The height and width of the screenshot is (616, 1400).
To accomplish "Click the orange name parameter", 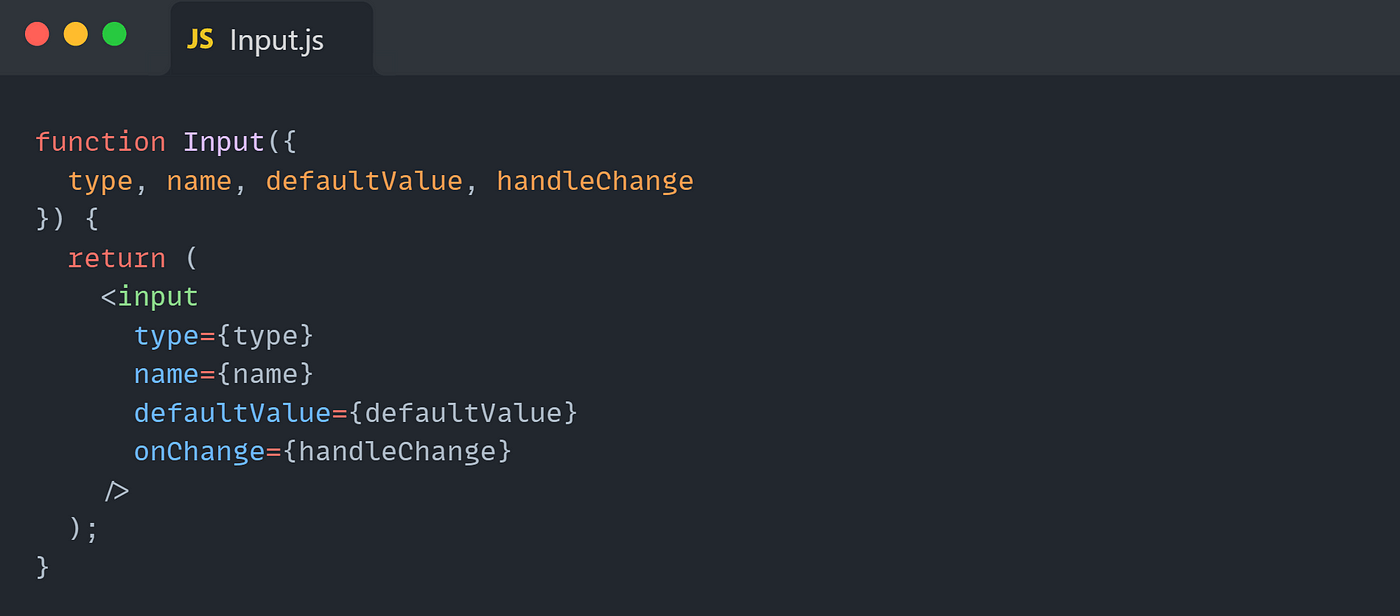I will [199, 182].
